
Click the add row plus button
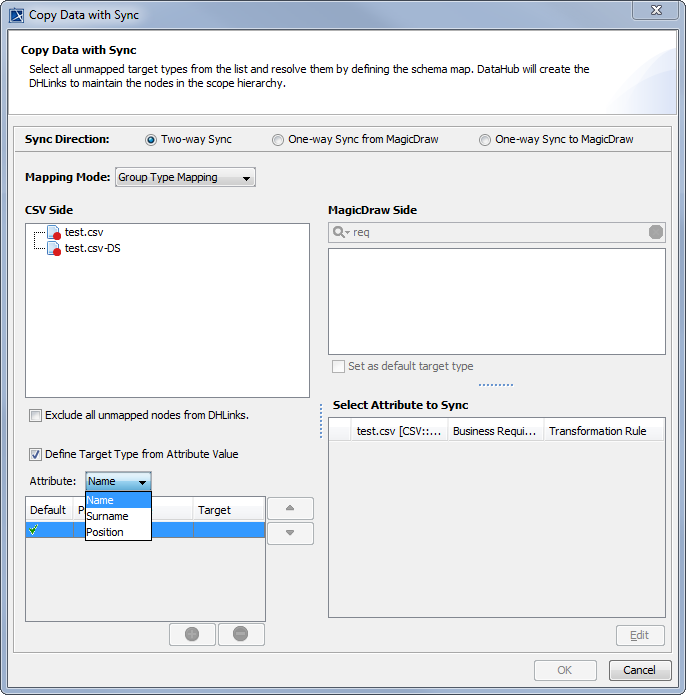192,634
